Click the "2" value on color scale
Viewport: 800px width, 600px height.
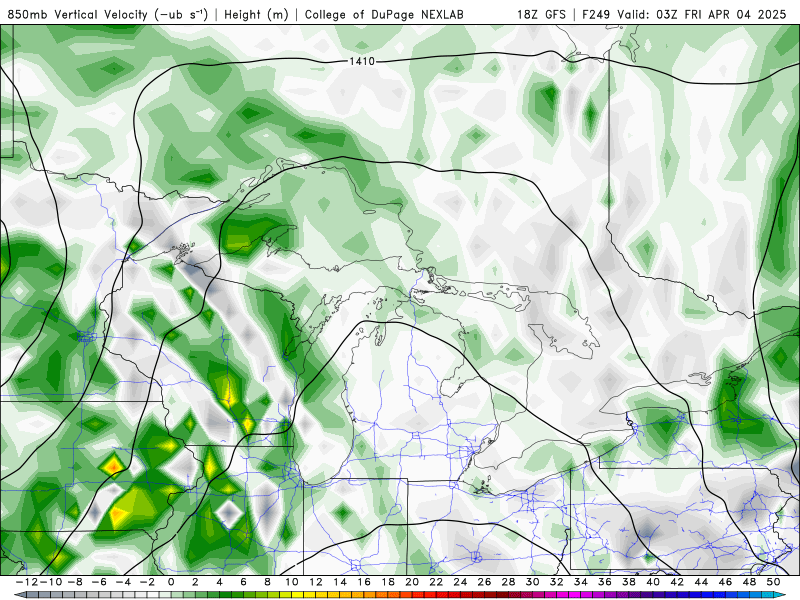click(195, 582)
